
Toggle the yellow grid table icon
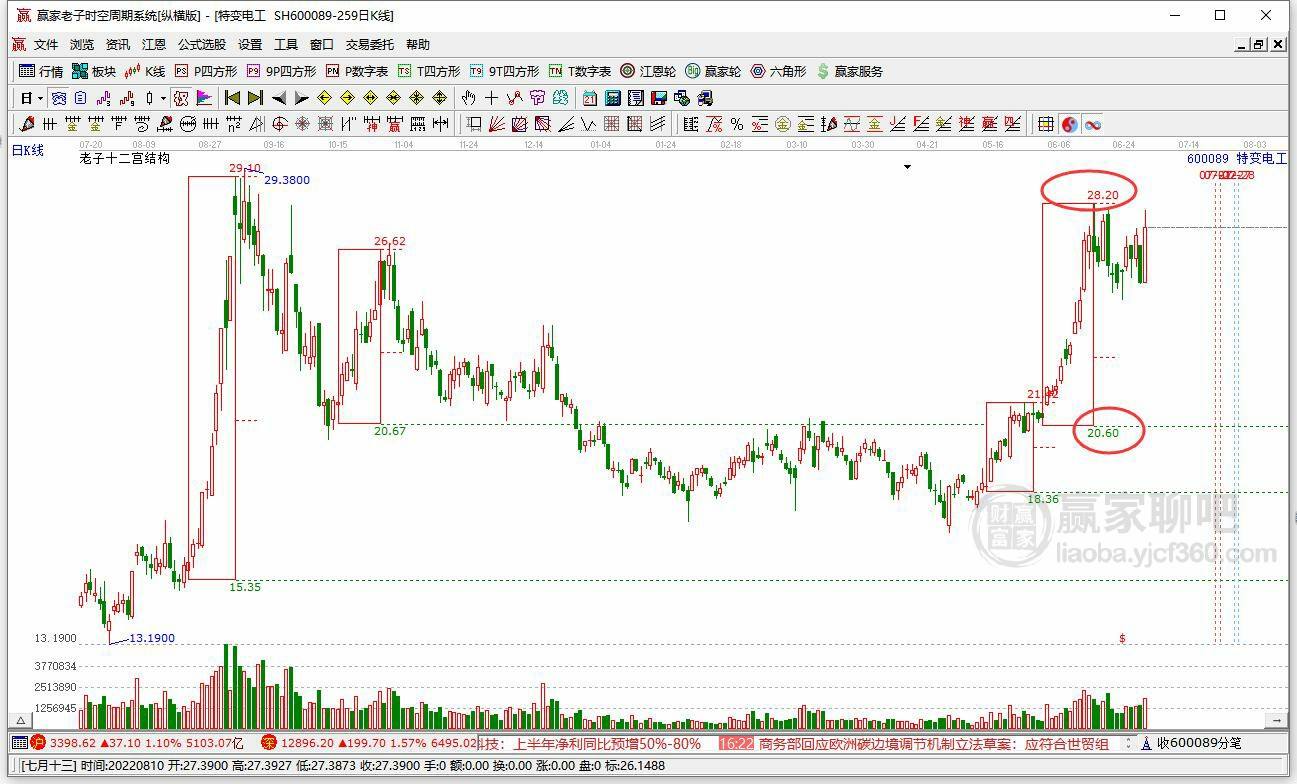tap(1046, 124)
